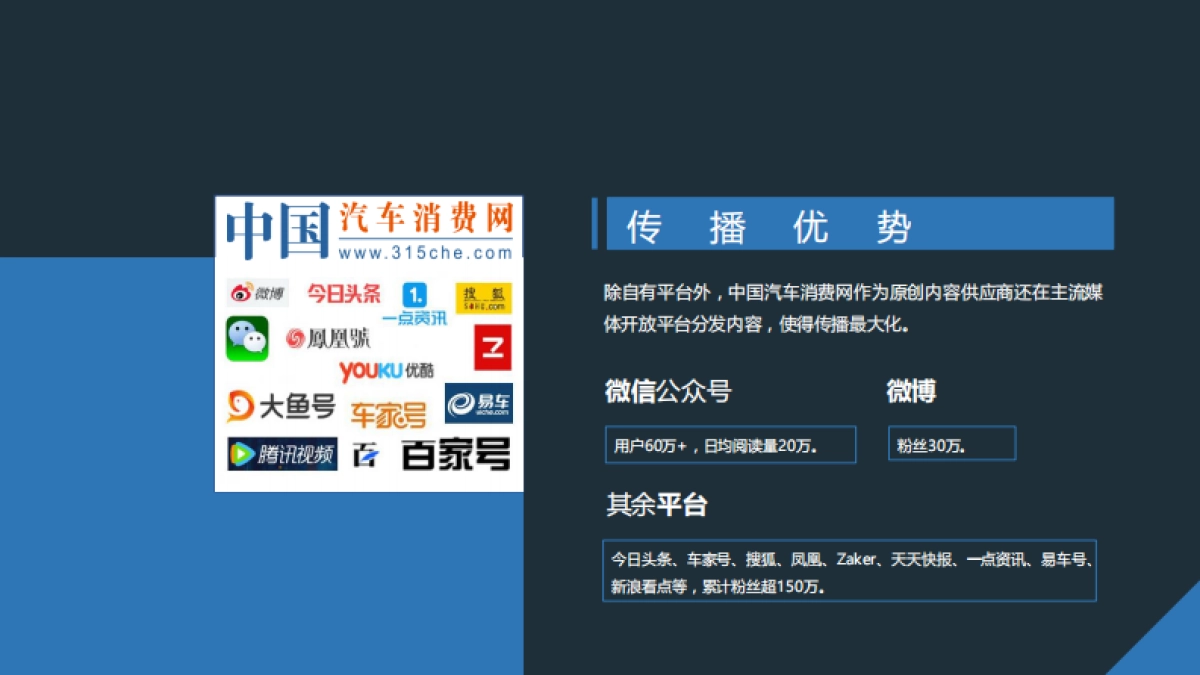The image size is (1200, 675).
Task: Click the 粉丝30万 Weibo stats box
Action: (x=951, y=444)
